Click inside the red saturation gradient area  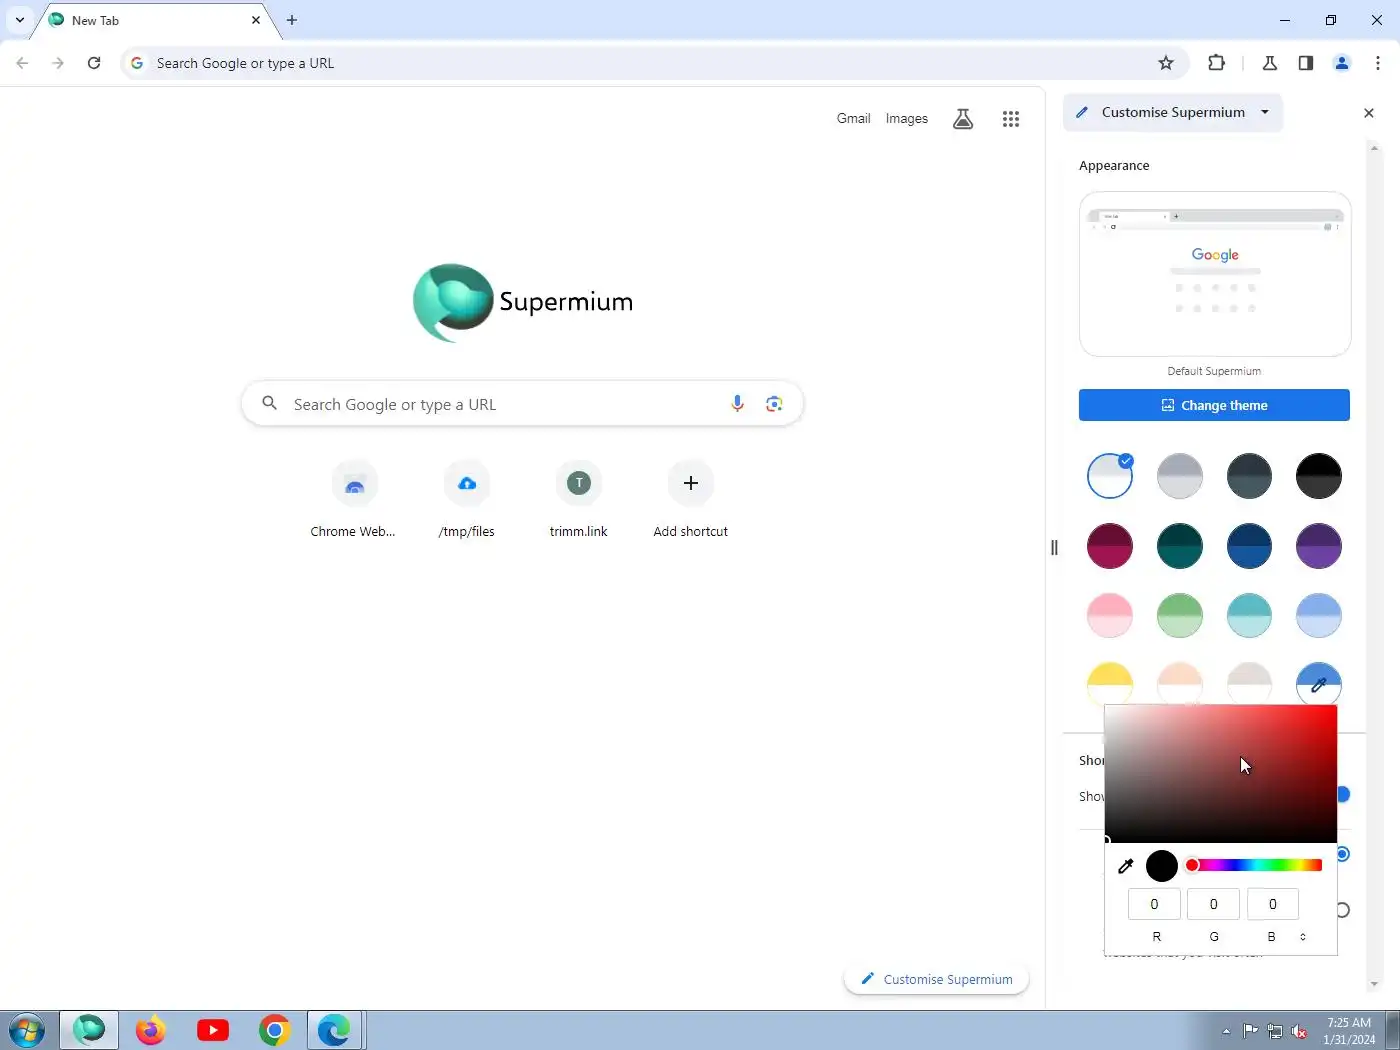click(1221, 774)
